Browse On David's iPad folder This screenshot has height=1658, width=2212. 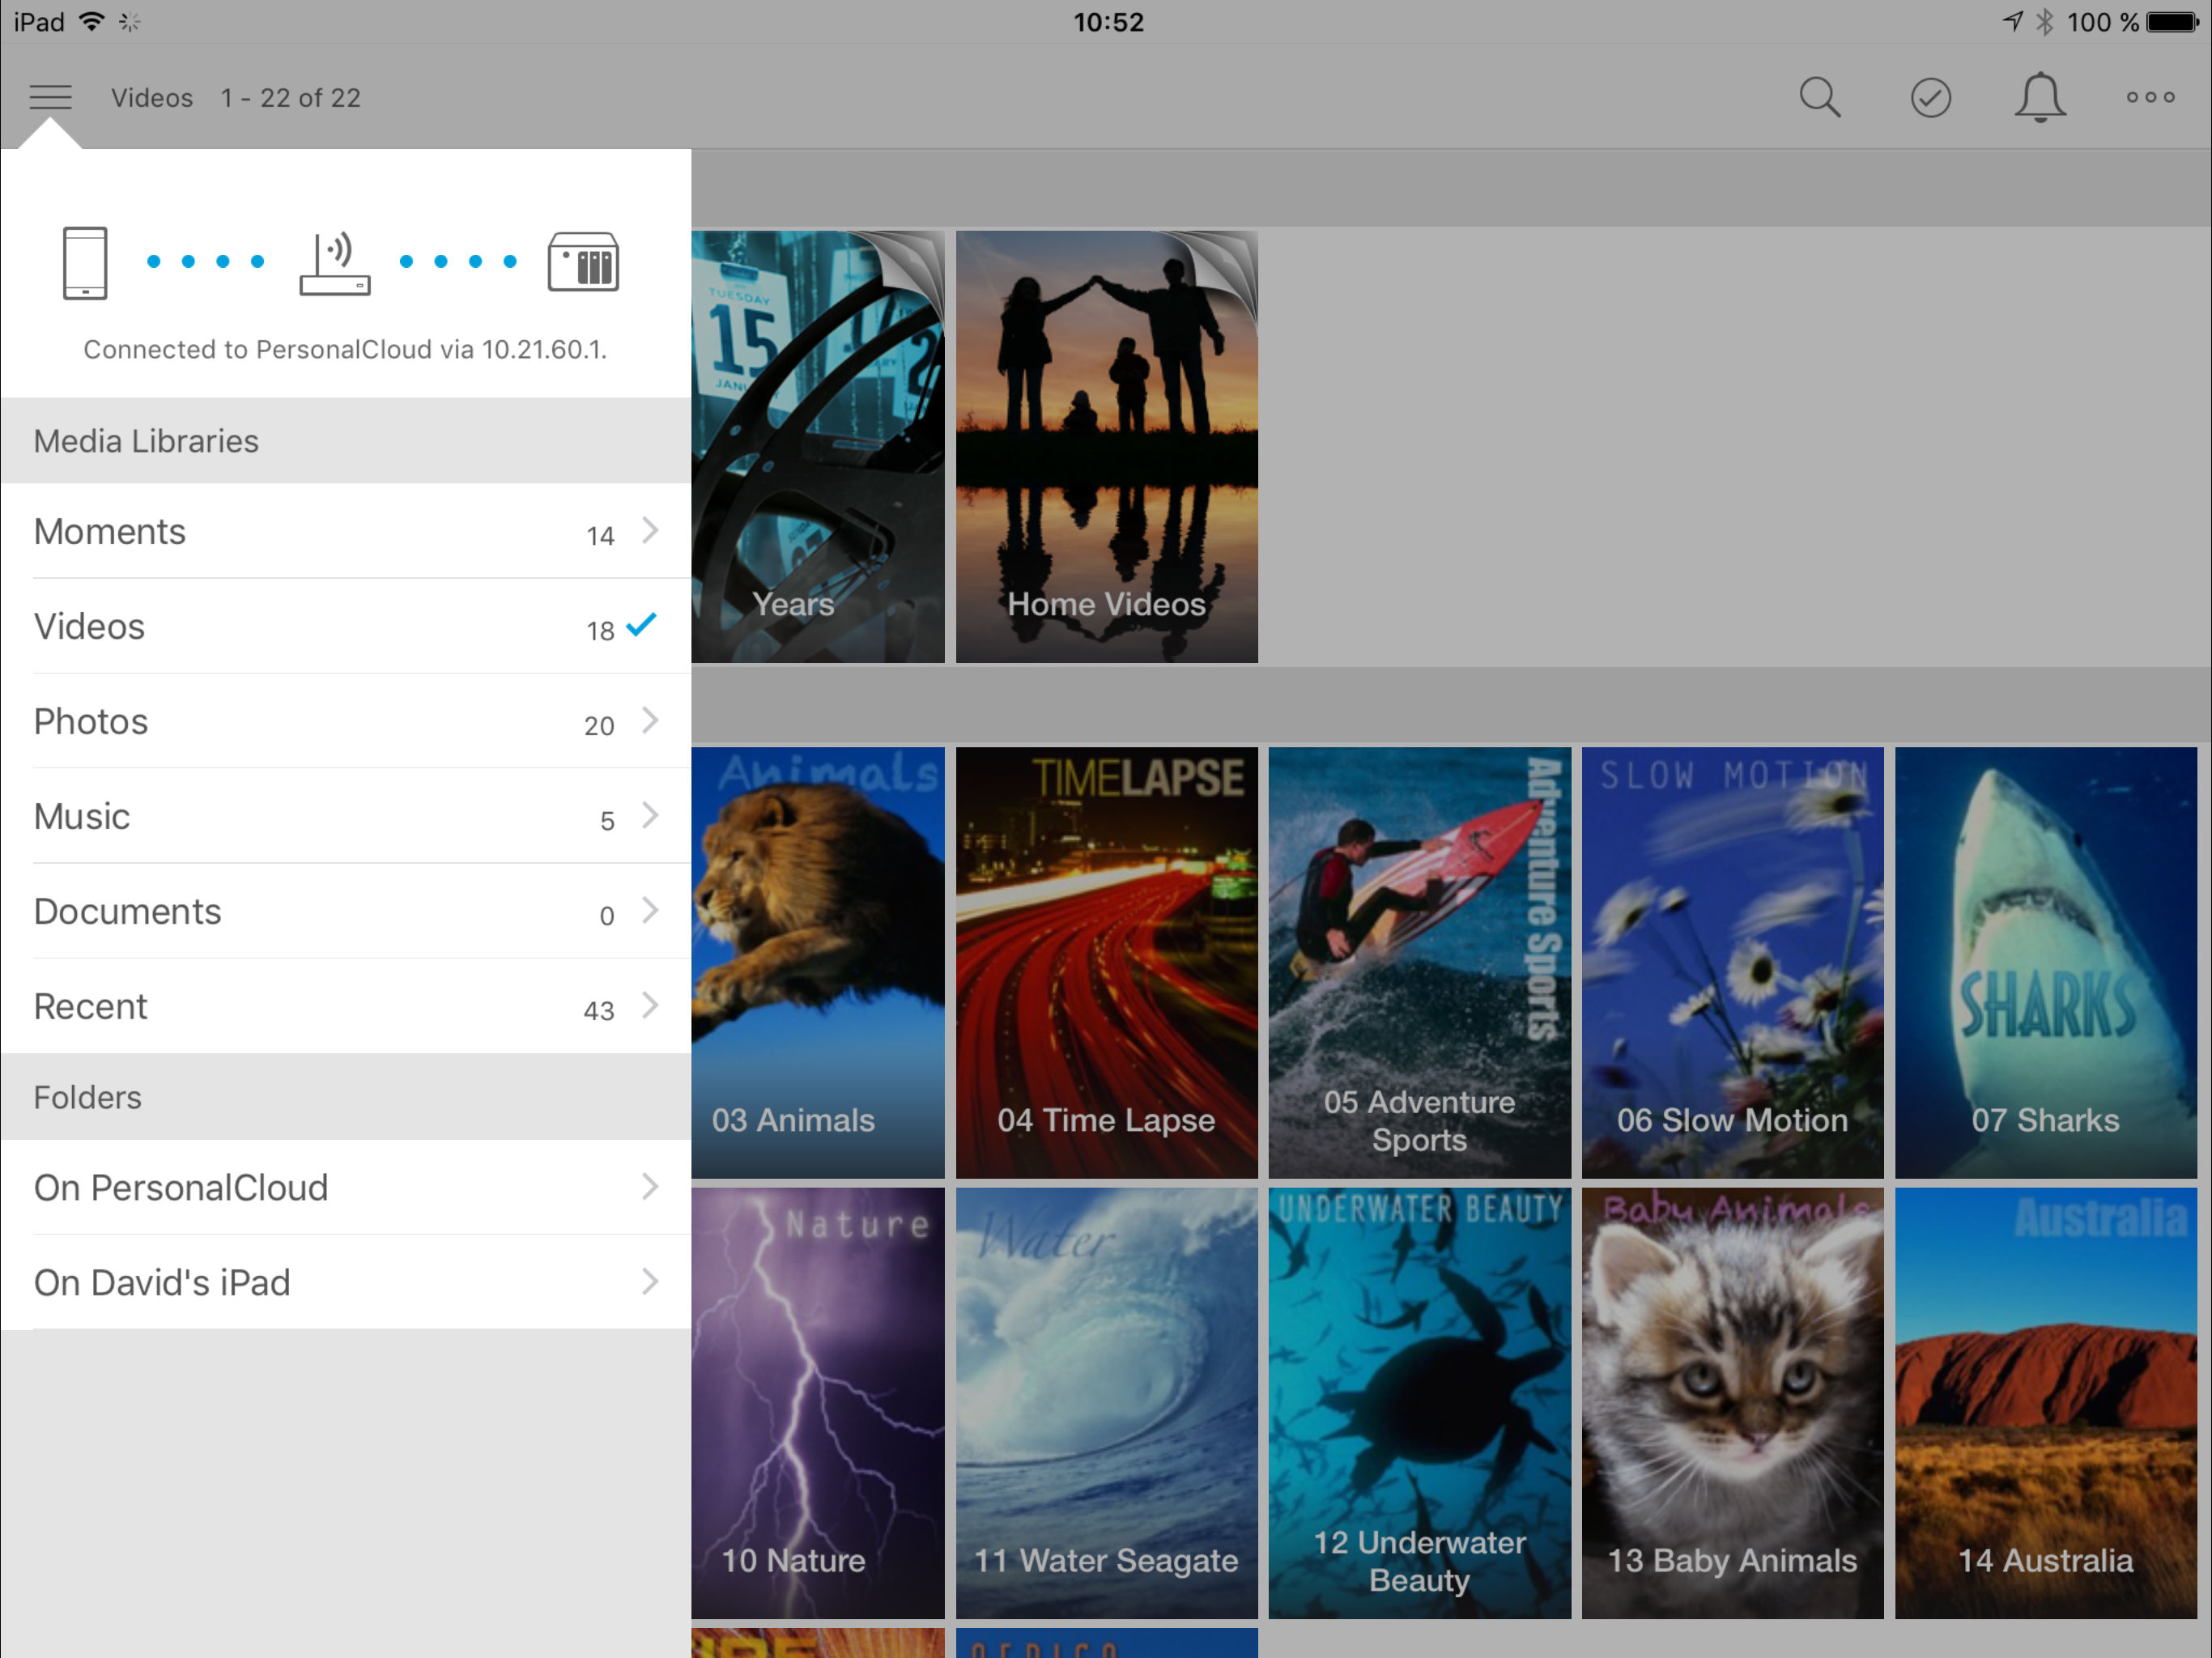[345, 1282]
